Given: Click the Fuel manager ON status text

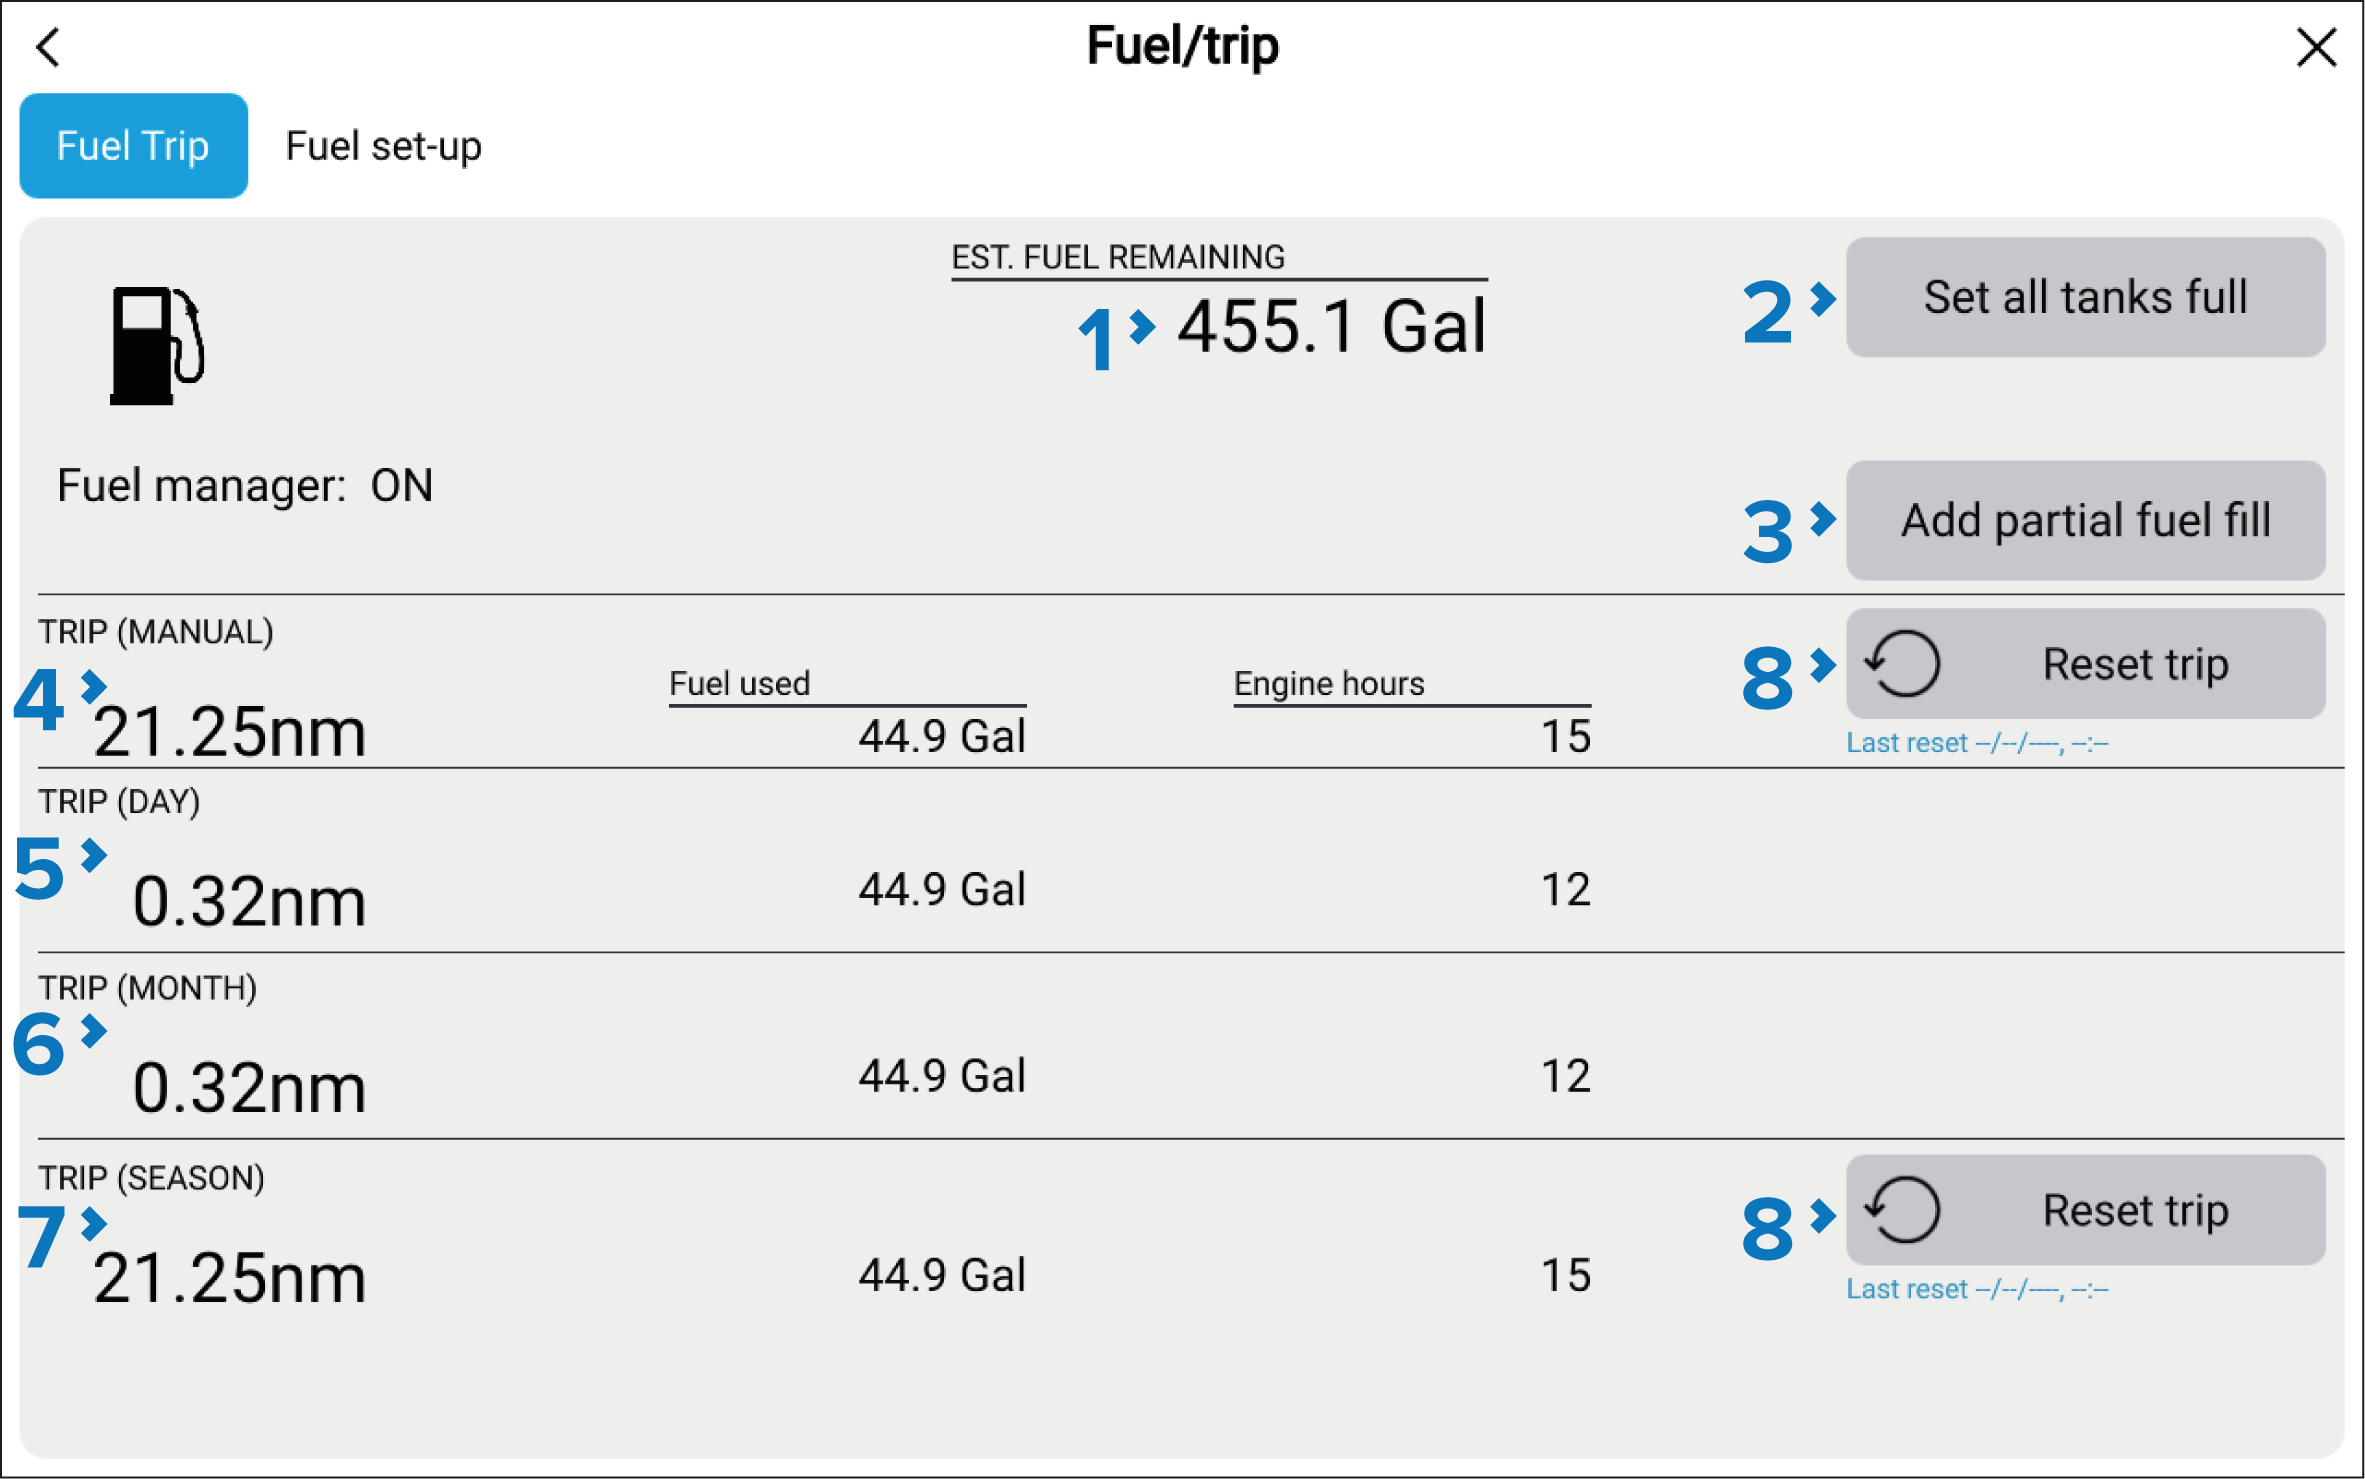Looking at the screenshot, I should (245, 486).
